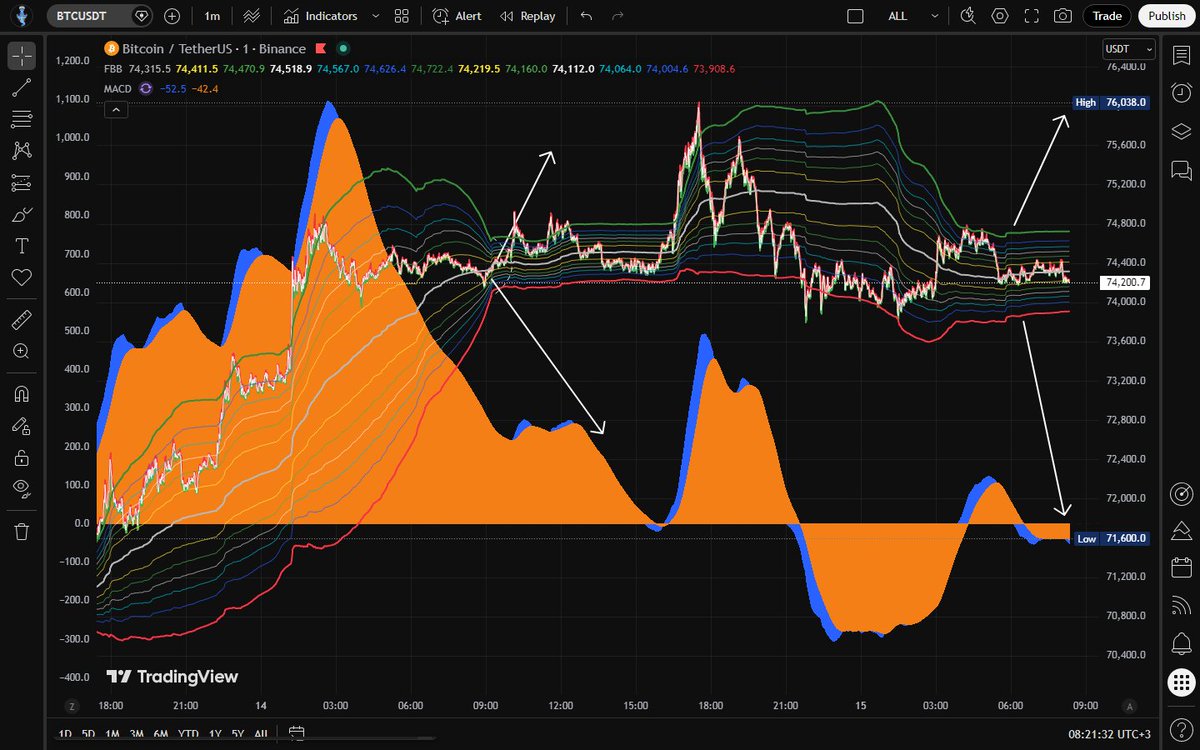Select the Brush drawing tool
Viewport: 1200px width, 750px height.
(x=21, y=214)
